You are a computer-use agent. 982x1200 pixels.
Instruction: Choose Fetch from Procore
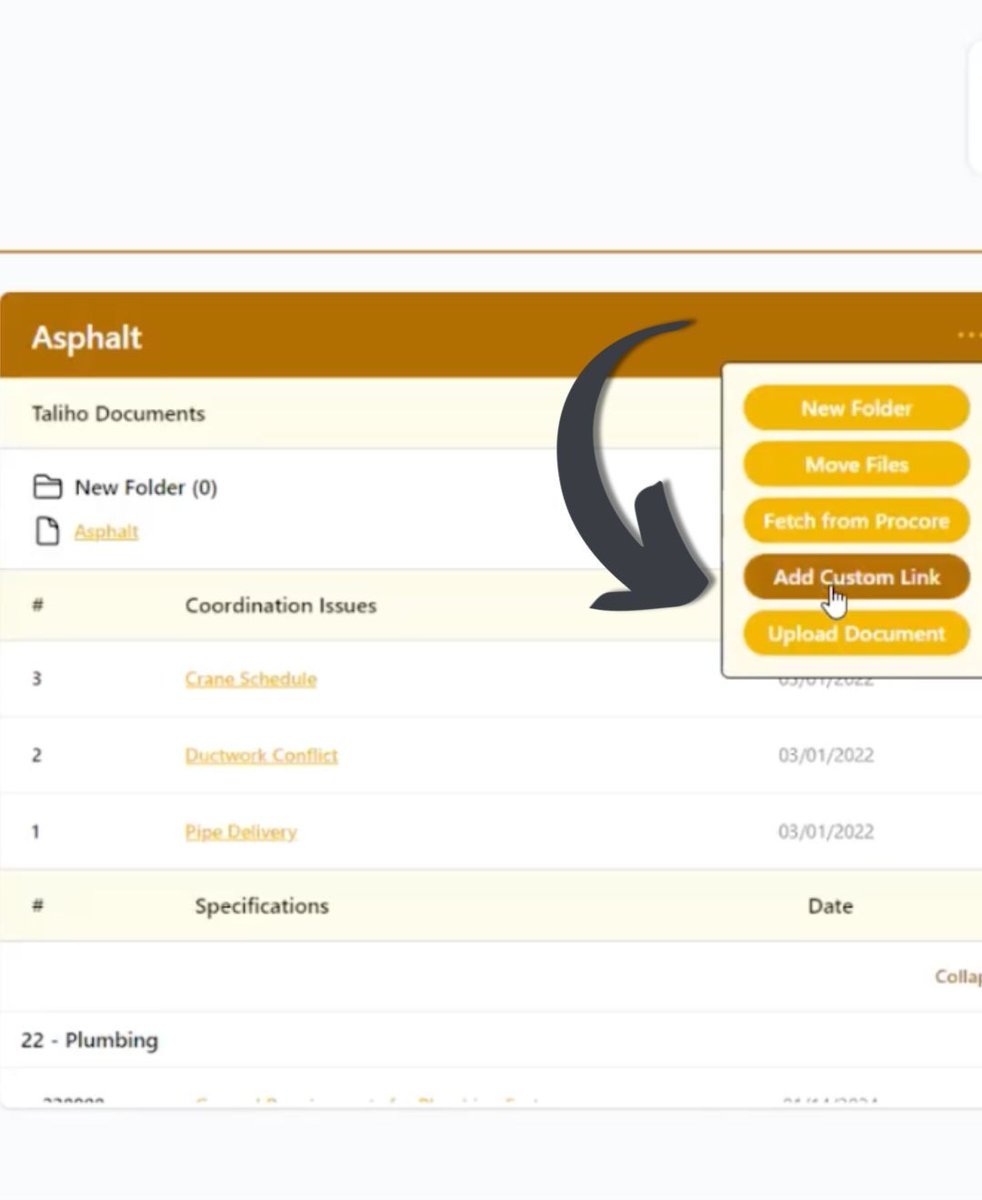click(856, 520)
